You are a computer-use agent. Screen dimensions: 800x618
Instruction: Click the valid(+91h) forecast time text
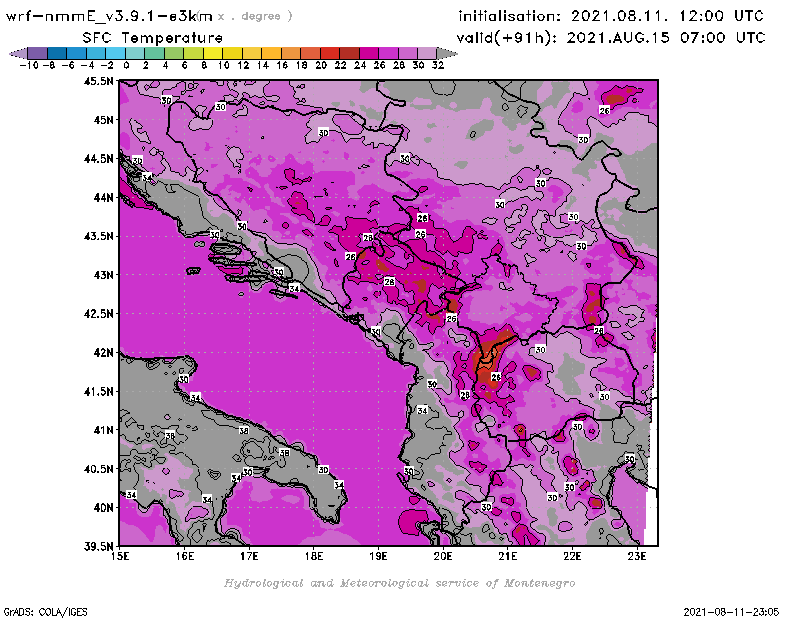611,37
